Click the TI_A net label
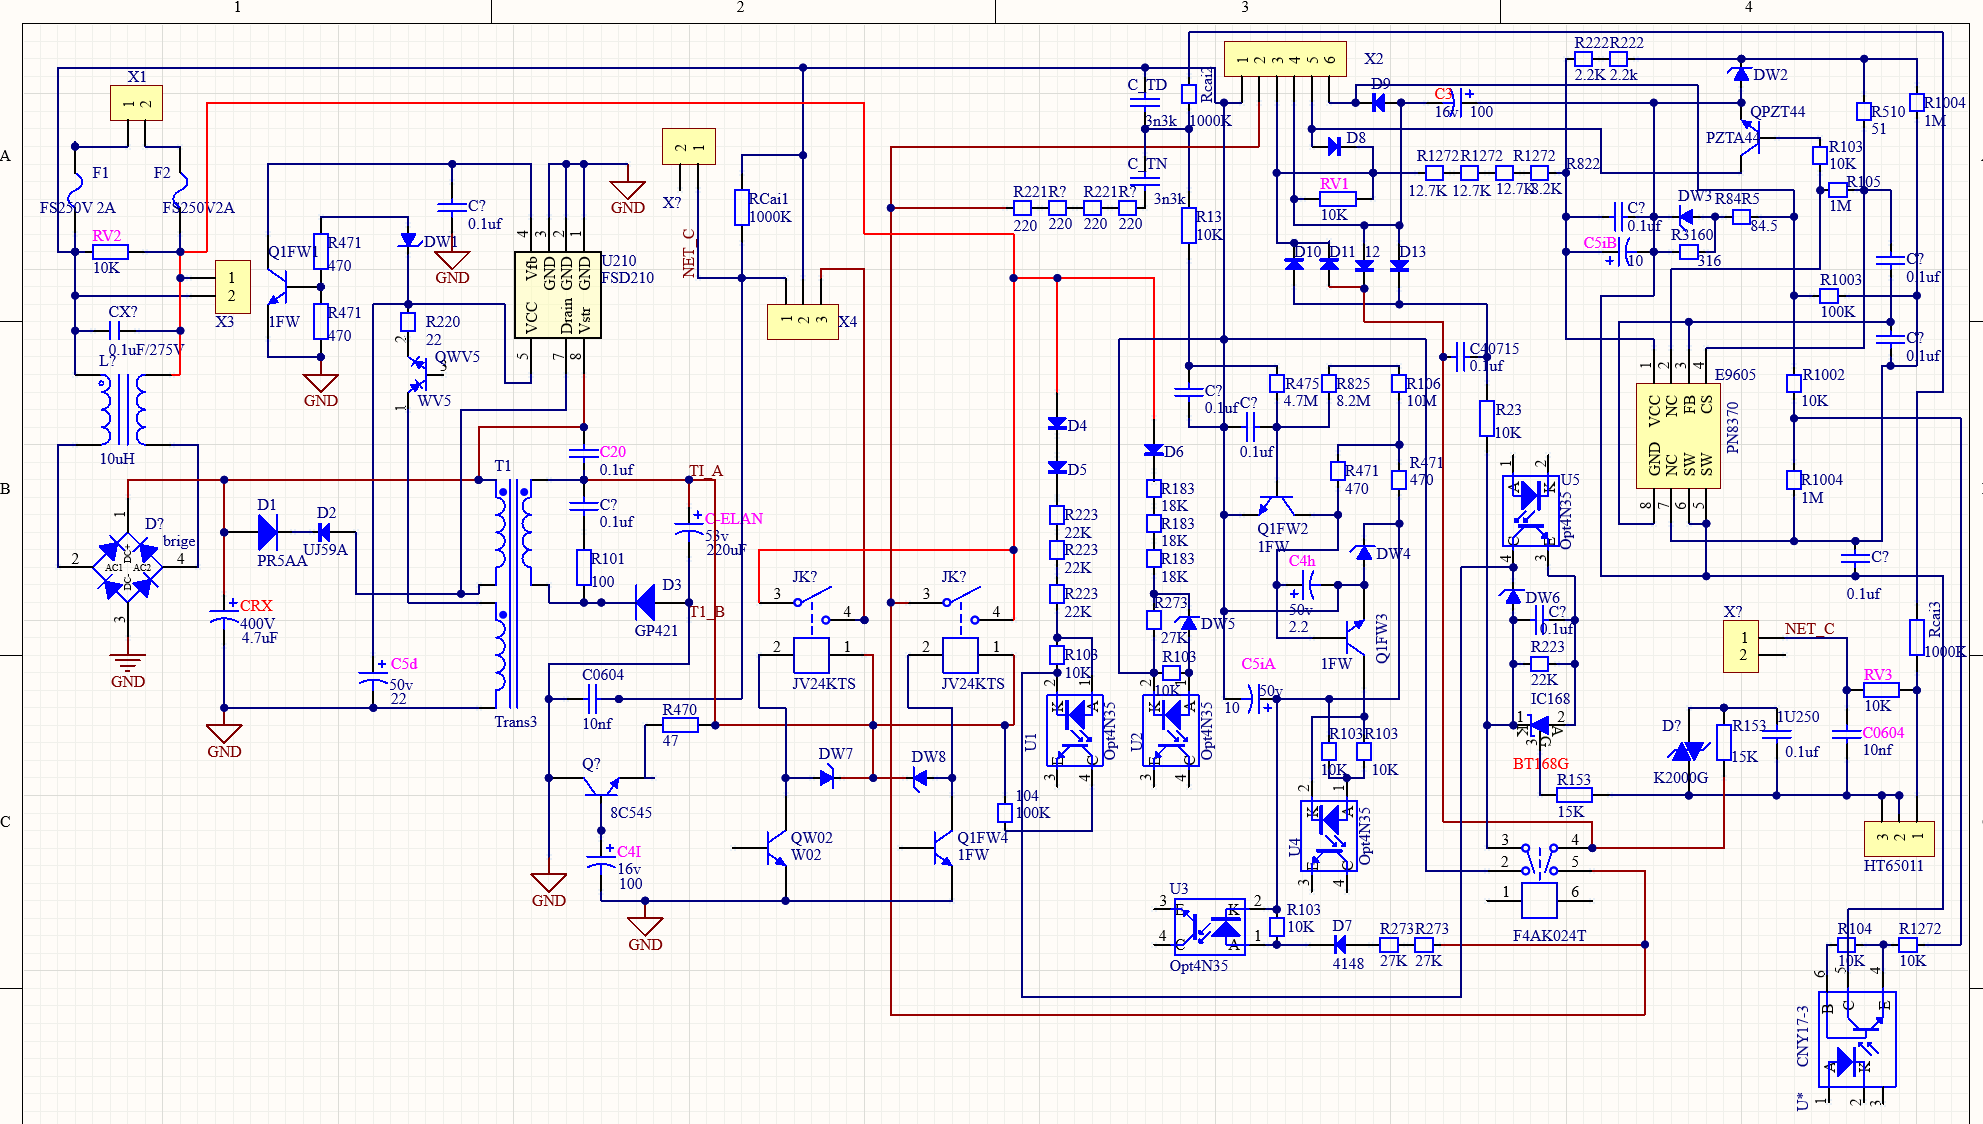Viewport: 1983px width, 1124px height. 706,470
